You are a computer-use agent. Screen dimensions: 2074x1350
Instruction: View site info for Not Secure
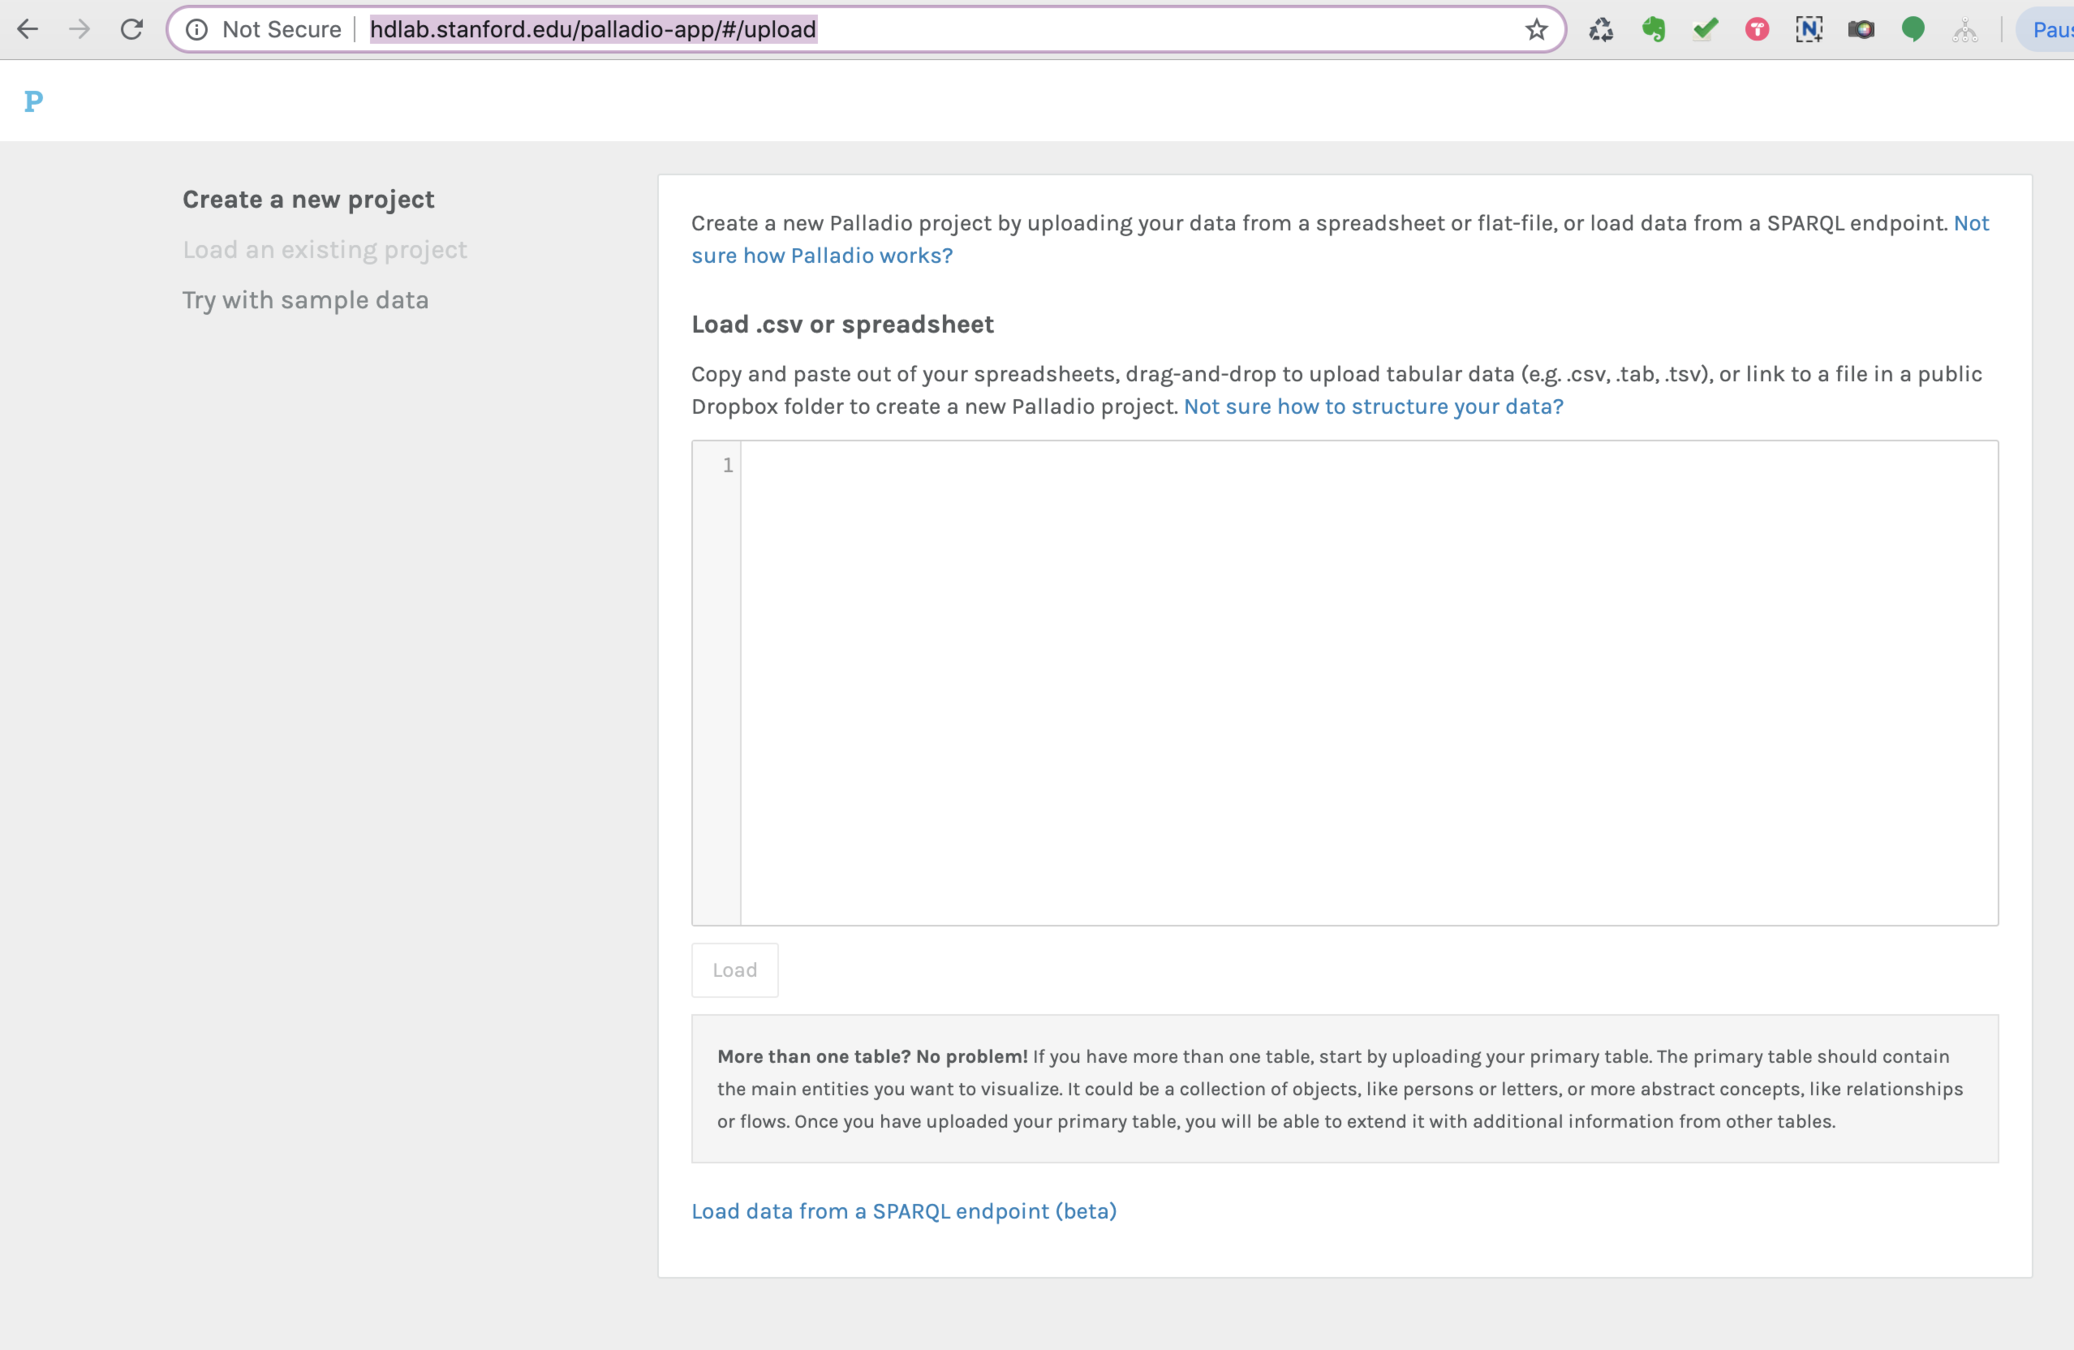(197, 30)
